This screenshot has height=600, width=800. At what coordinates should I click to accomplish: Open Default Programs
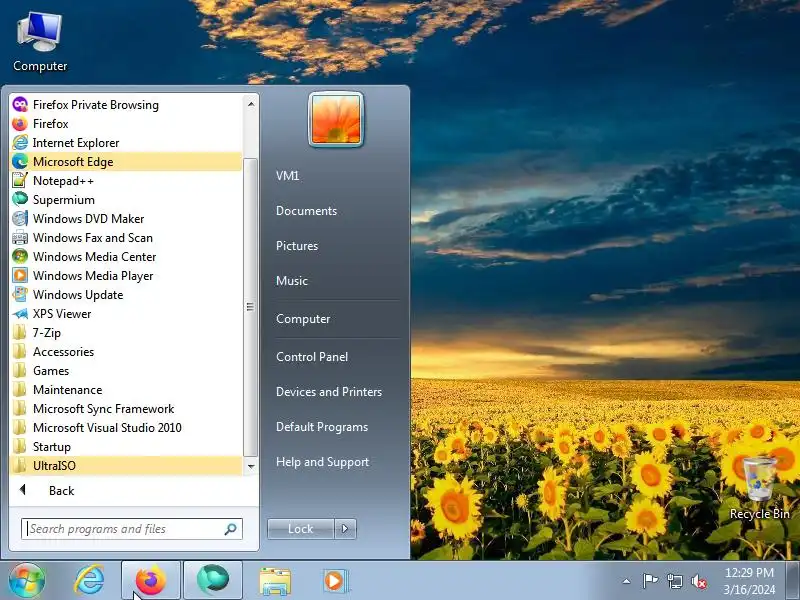pos(322,427)
